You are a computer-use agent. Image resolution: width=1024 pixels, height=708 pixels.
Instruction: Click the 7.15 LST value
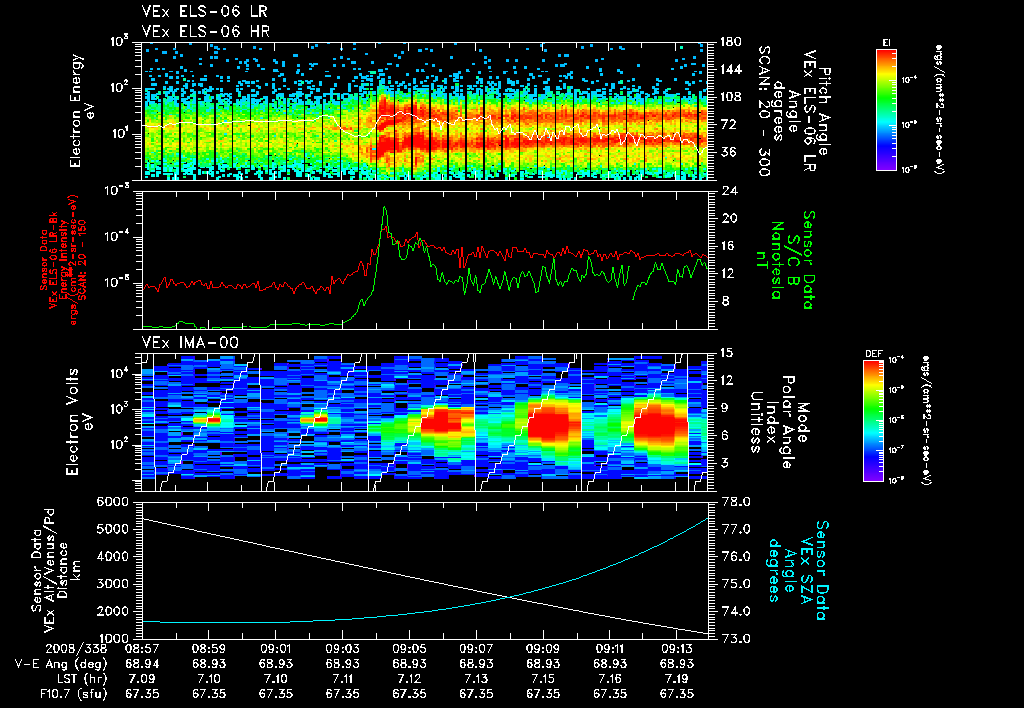(543, 679)
